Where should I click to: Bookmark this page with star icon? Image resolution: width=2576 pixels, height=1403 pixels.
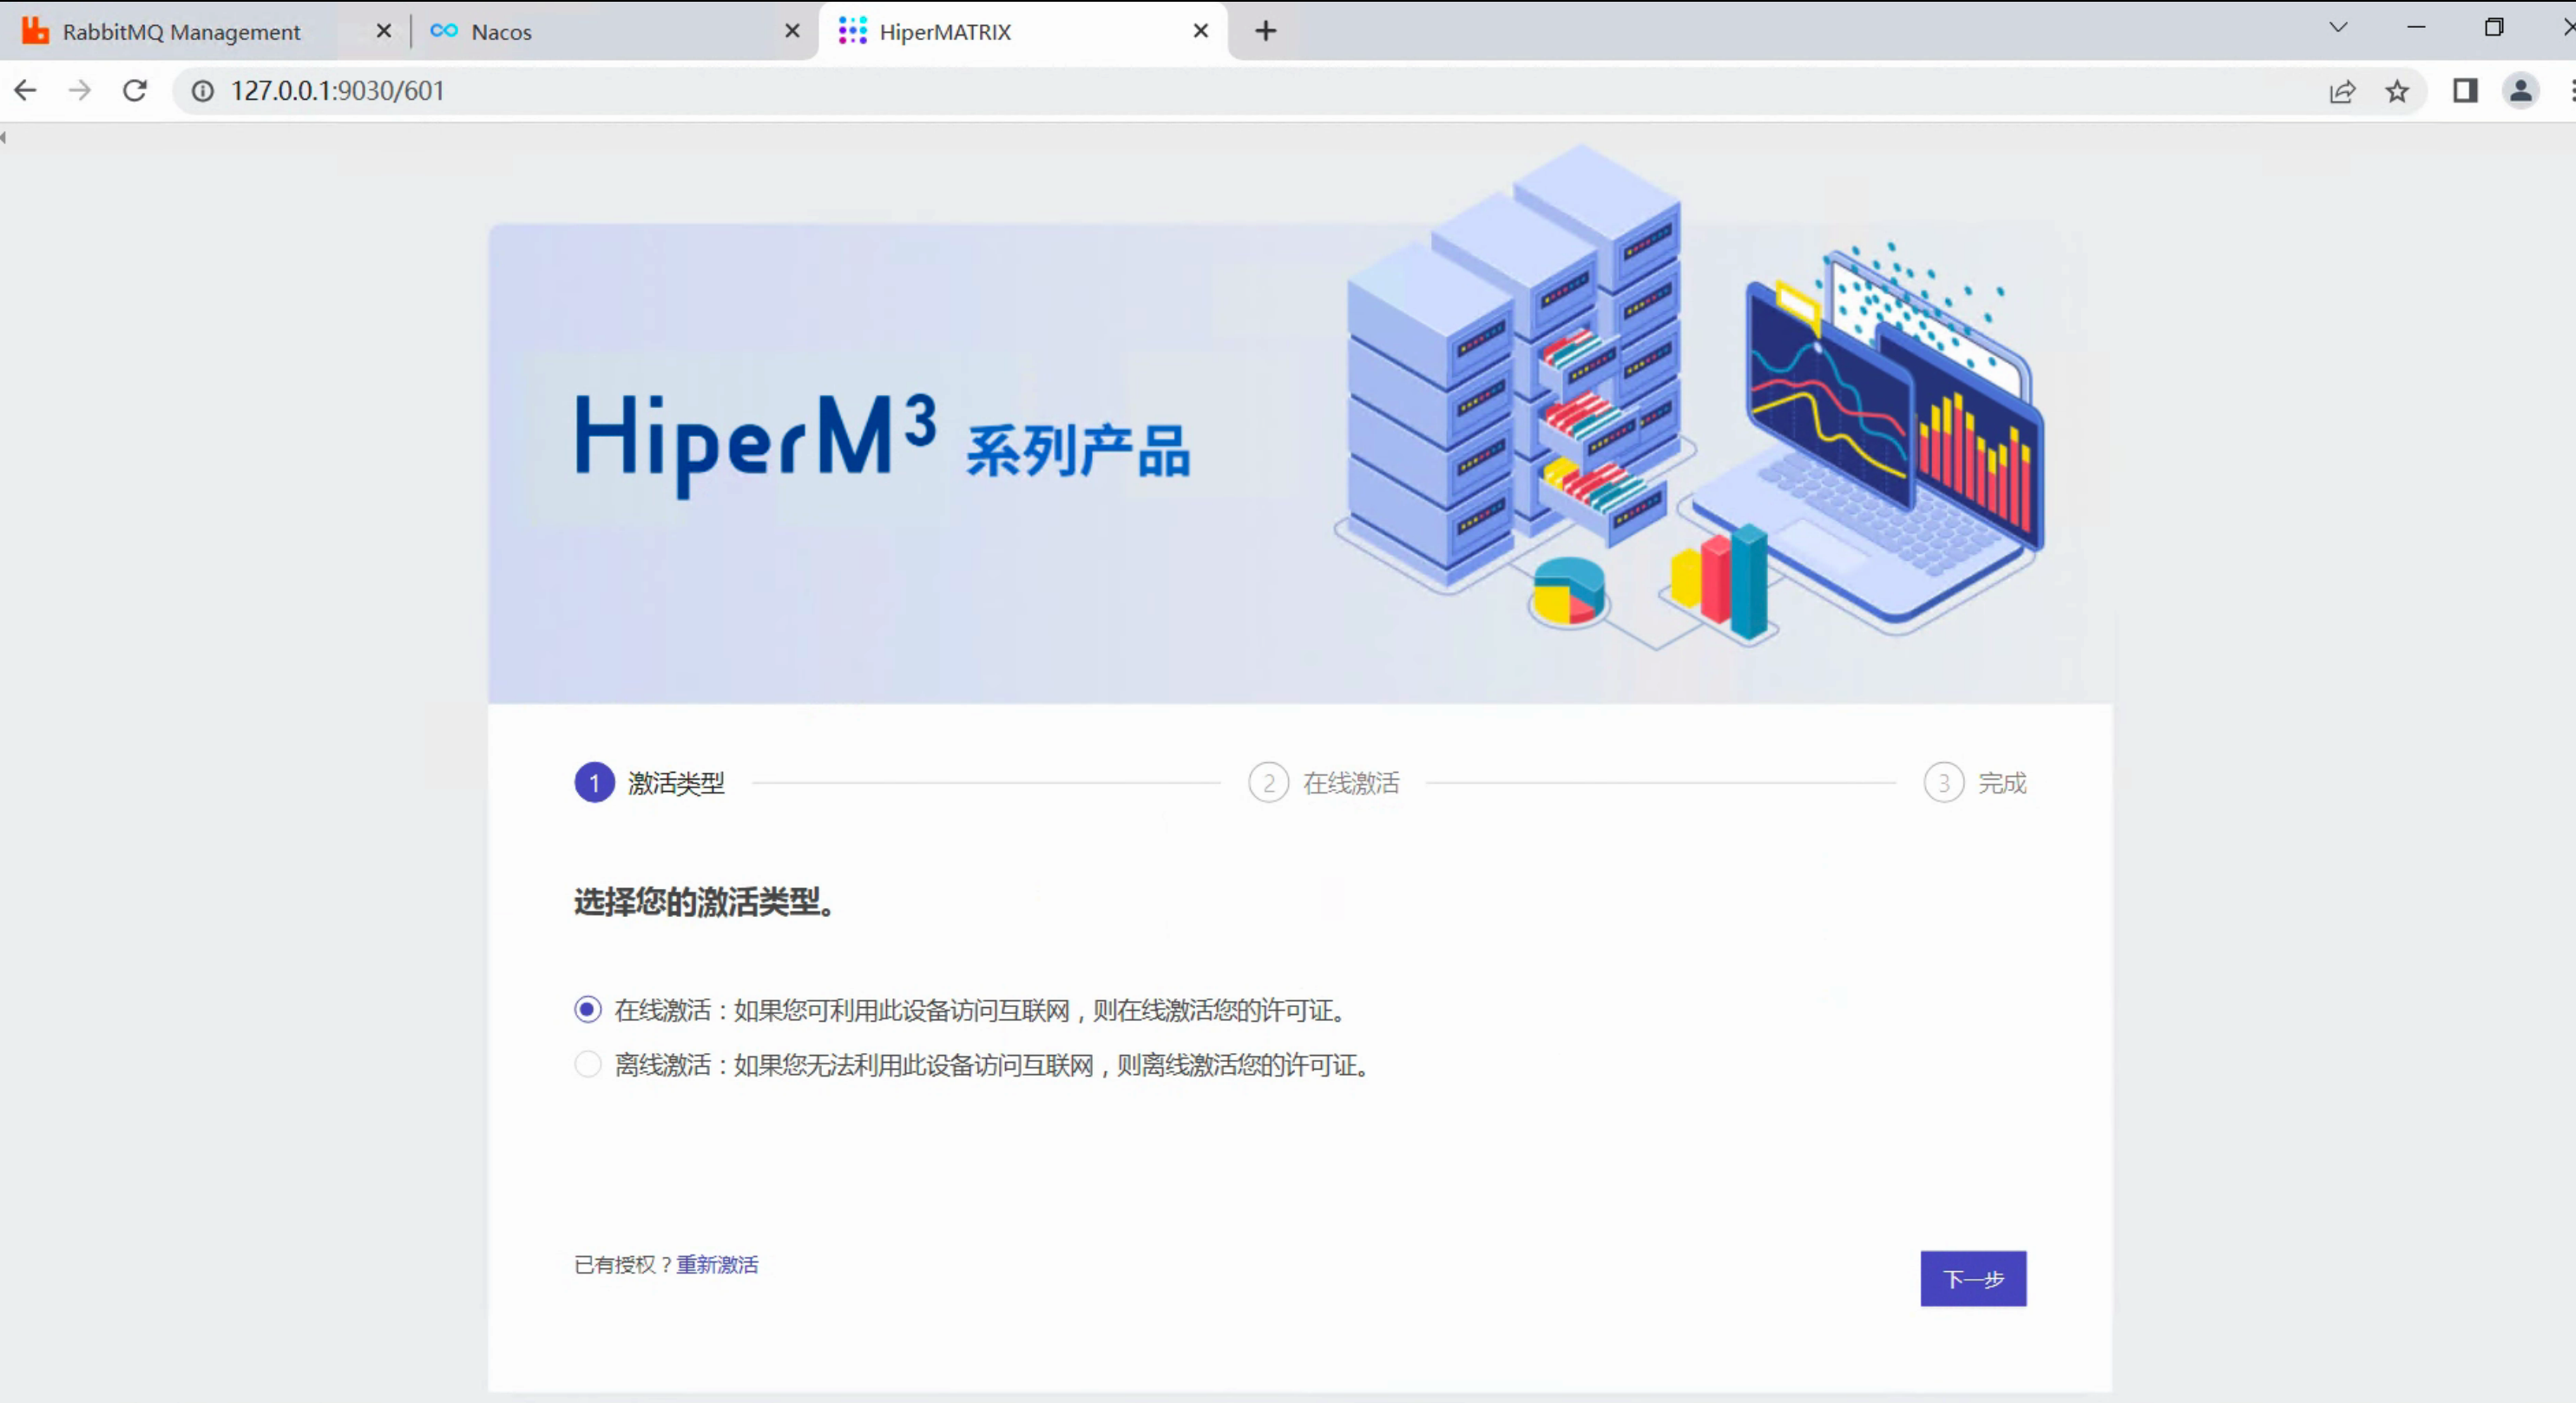(2397, 92)
